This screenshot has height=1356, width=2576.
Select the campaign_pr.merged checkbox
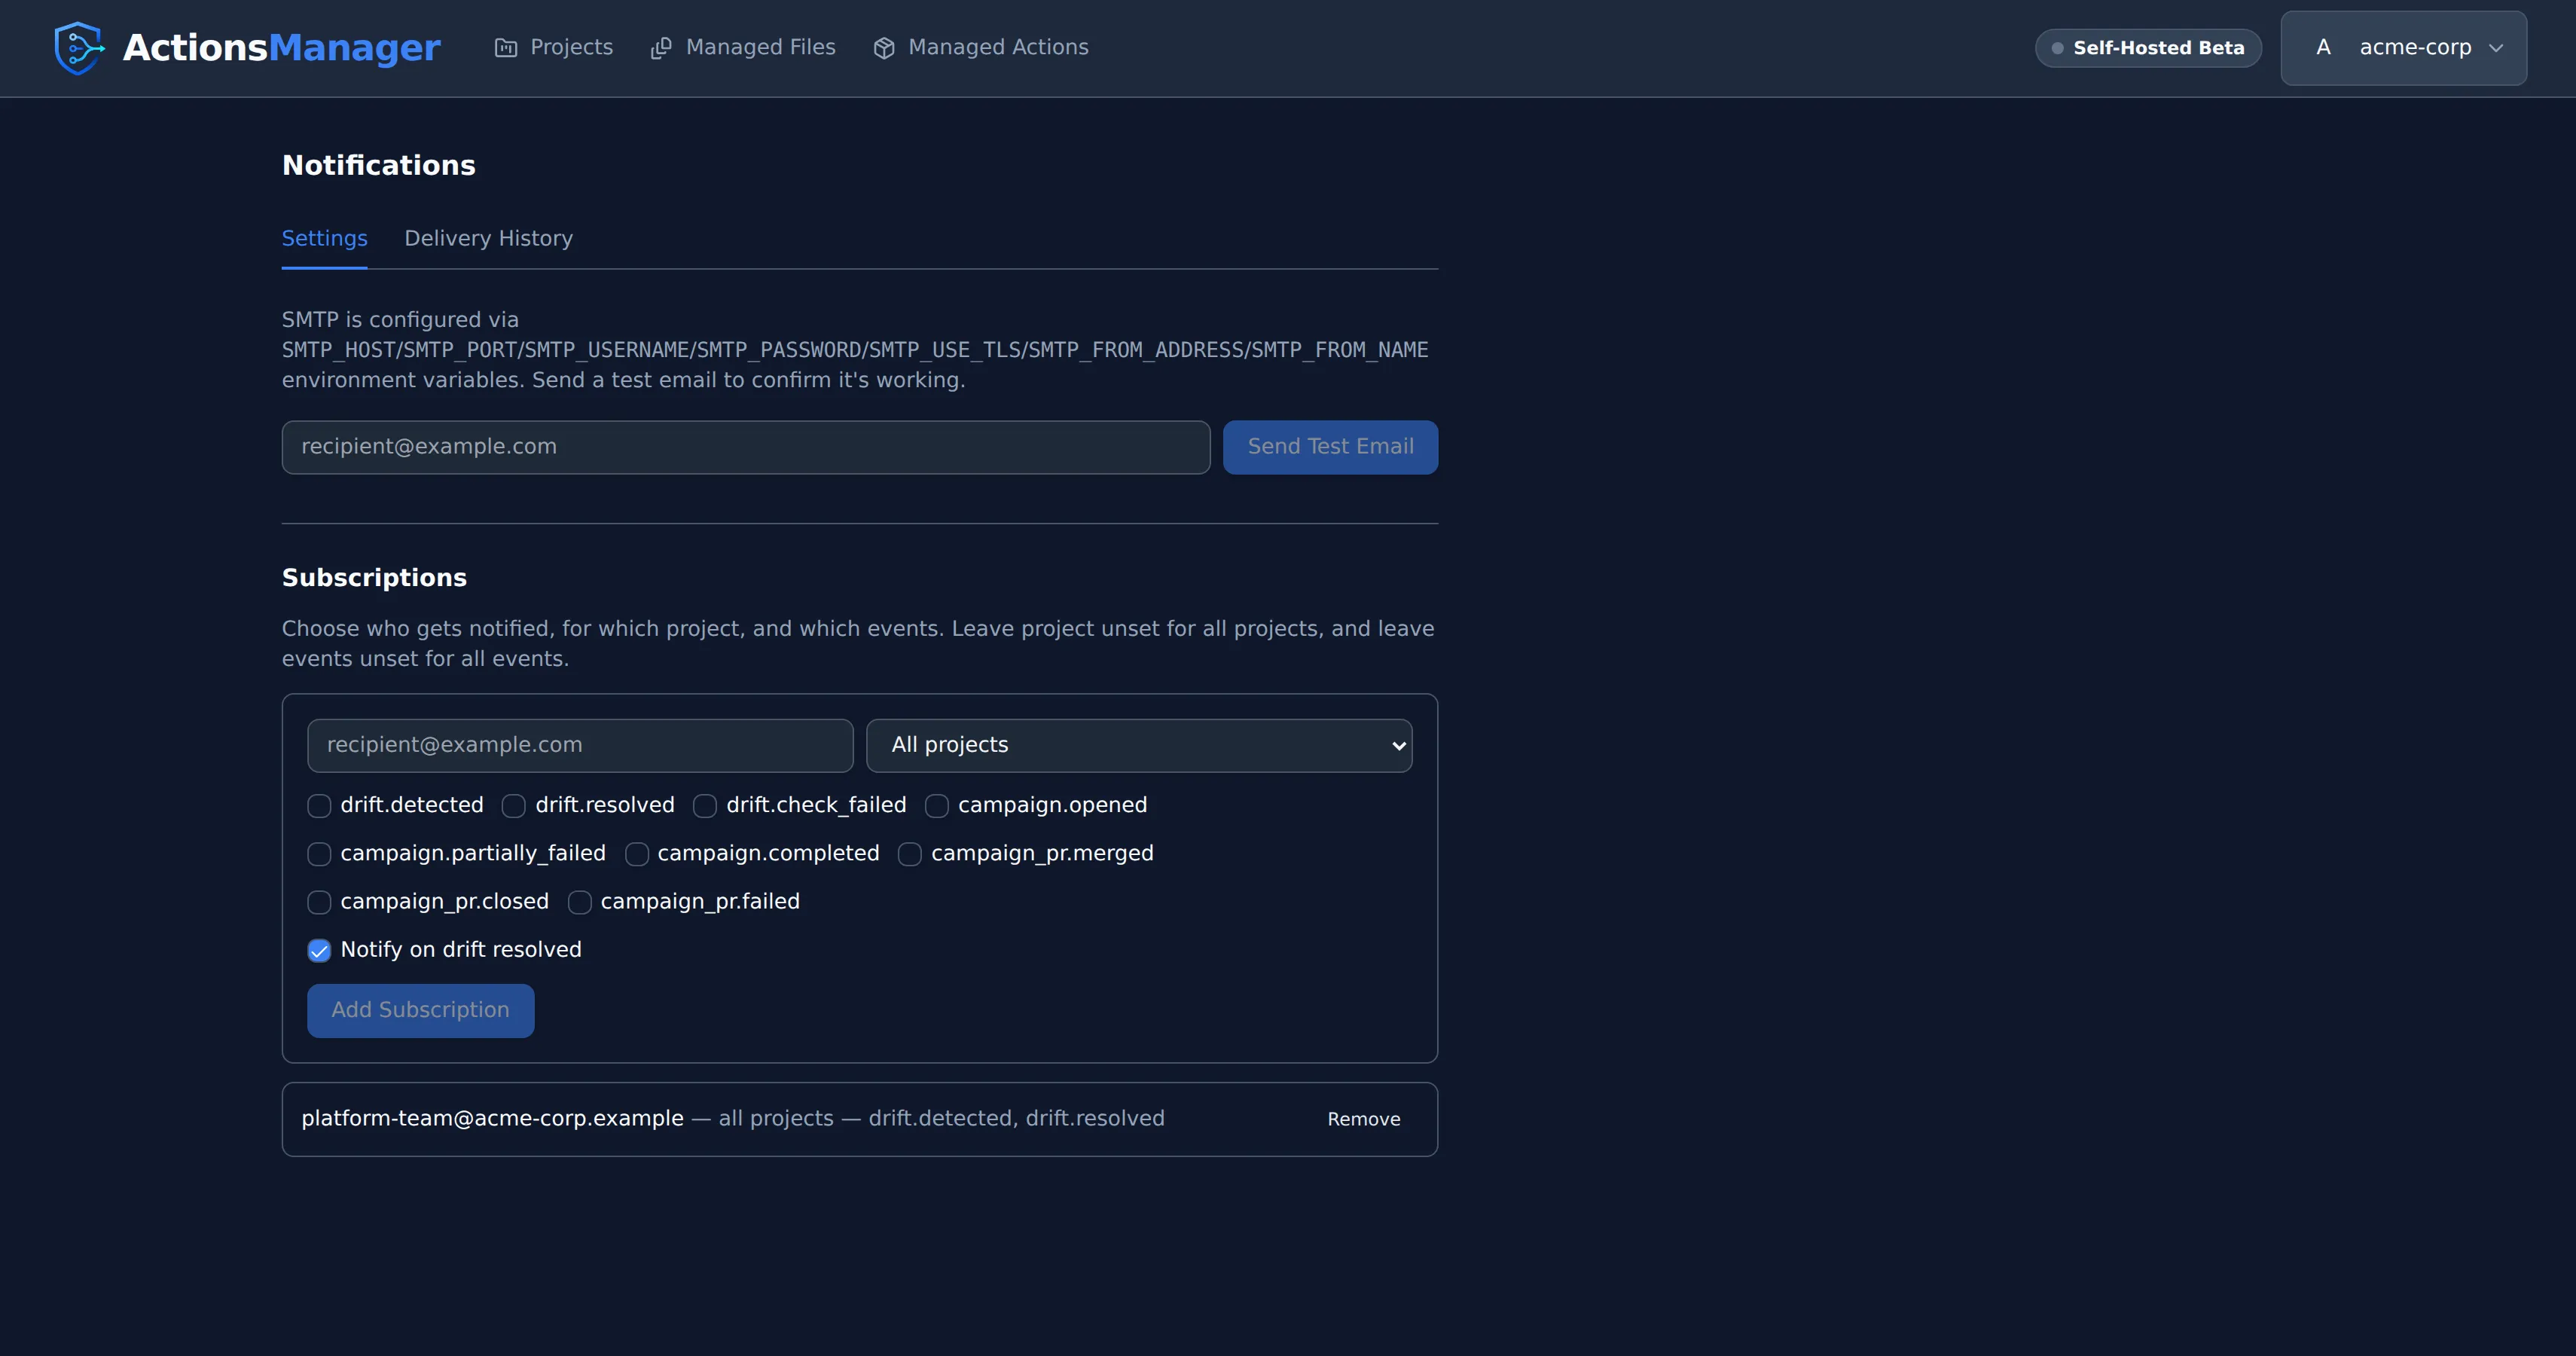(x=910, y=854)
